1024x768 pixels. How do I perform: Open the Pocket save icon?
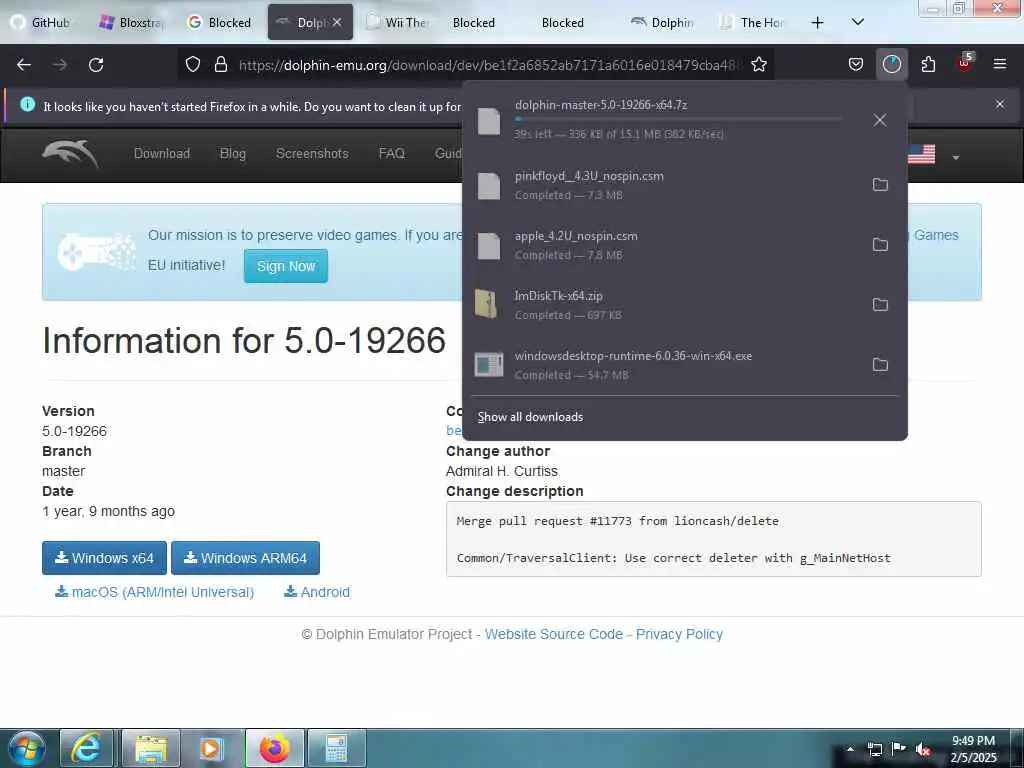point(856,65)
